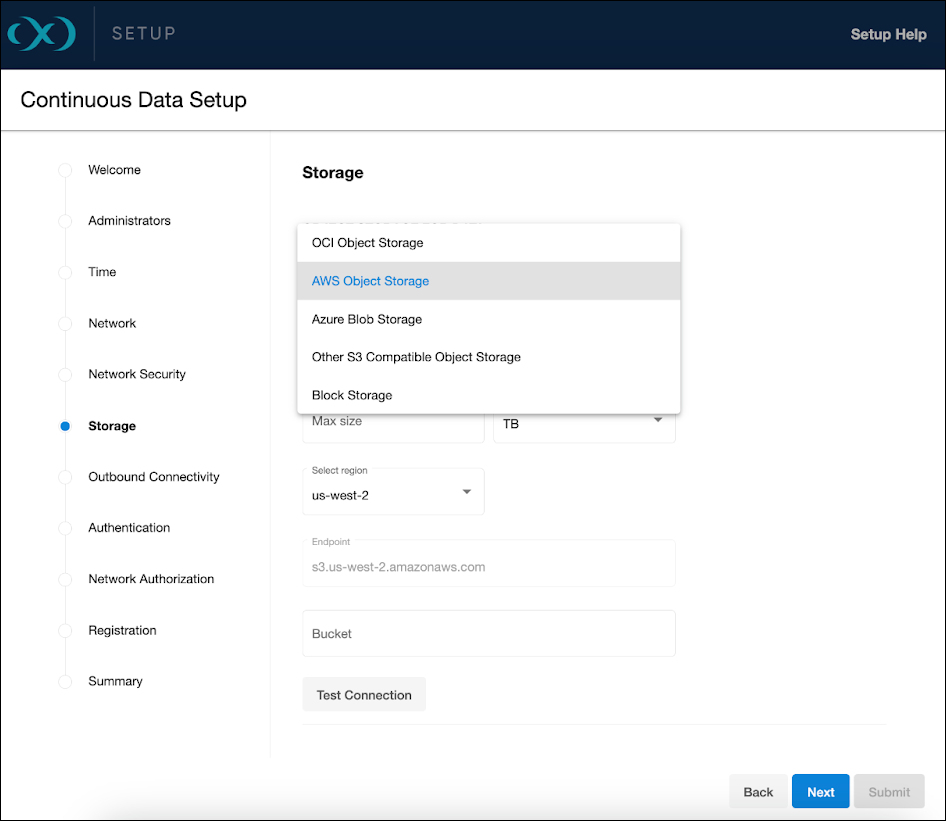Image resolution: width=946 pixels, height=821 pixels.
Task: Click inside the Bucket input field
Action: pyautogui.click(x=488, y=633)
